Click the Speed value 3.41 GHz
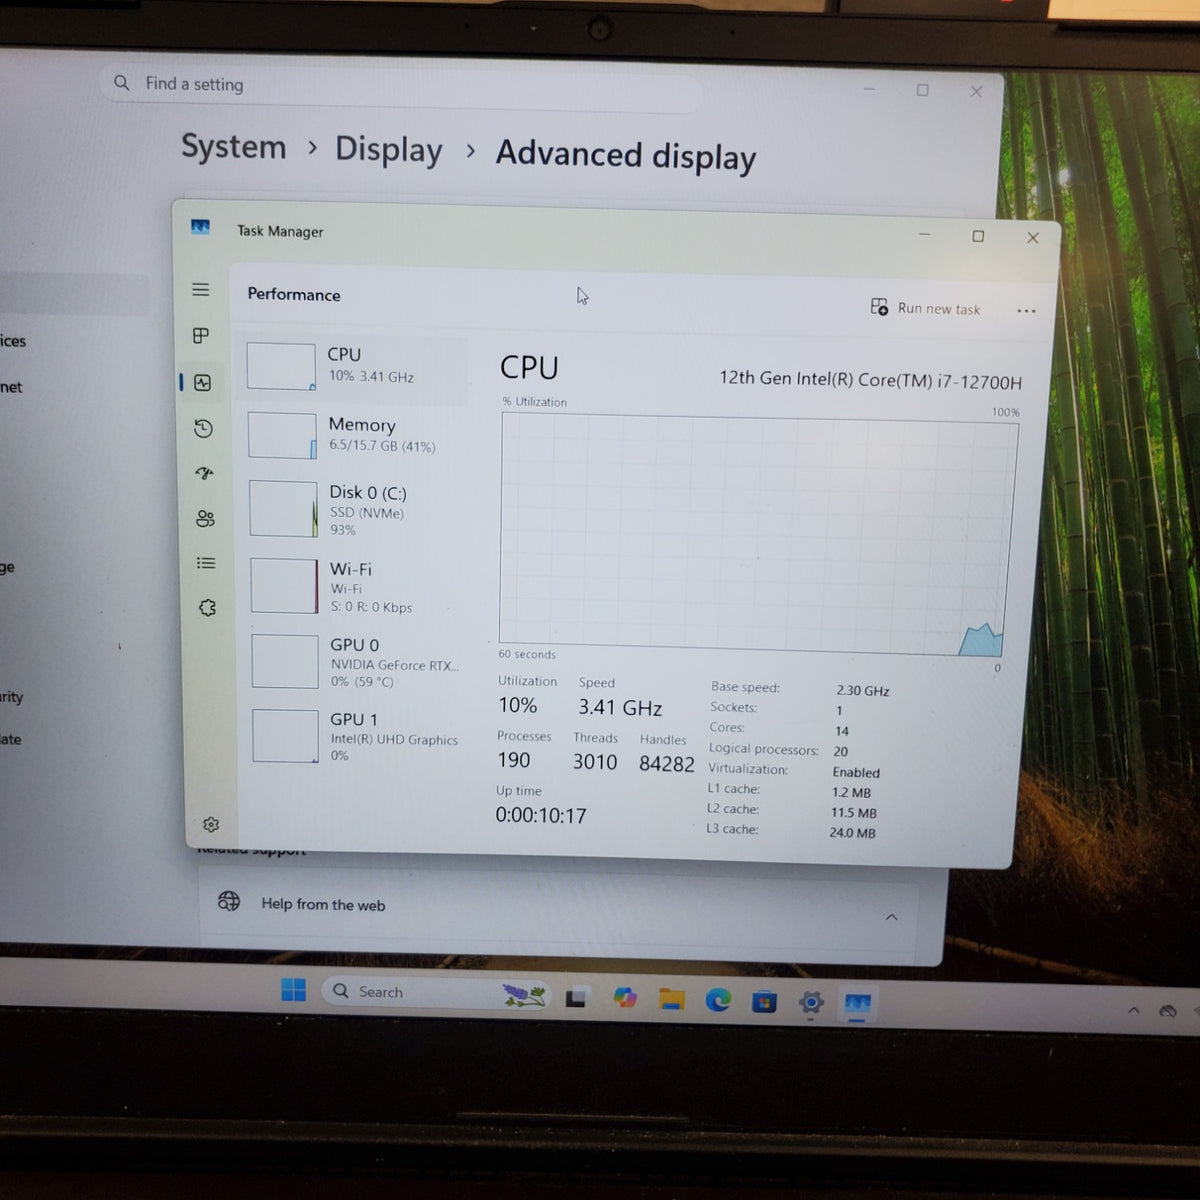 [620, 708]
